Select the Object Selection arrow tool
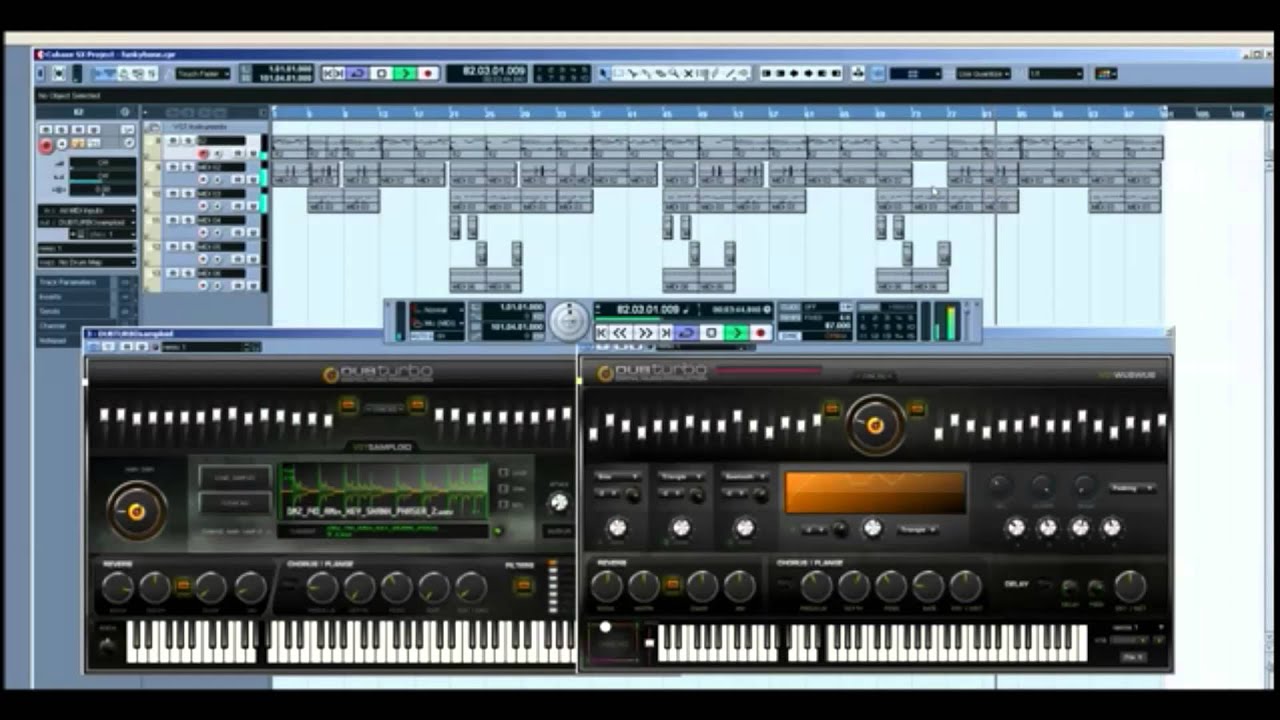1280x720 pixels. point(603,73)
